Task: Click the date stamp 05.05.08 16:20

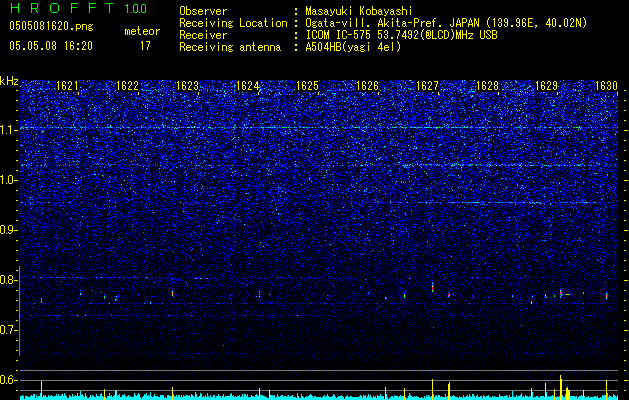Action: [x=51, y=46]
